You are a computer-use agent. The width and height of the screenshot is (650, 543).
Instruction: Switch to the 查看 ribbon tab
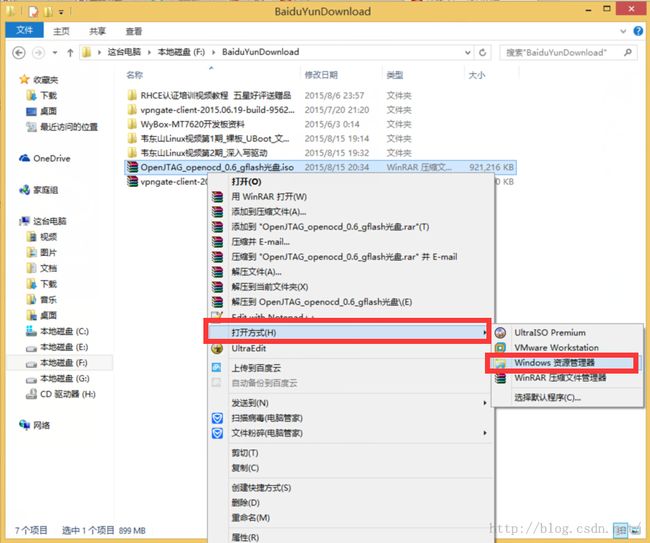133,31
